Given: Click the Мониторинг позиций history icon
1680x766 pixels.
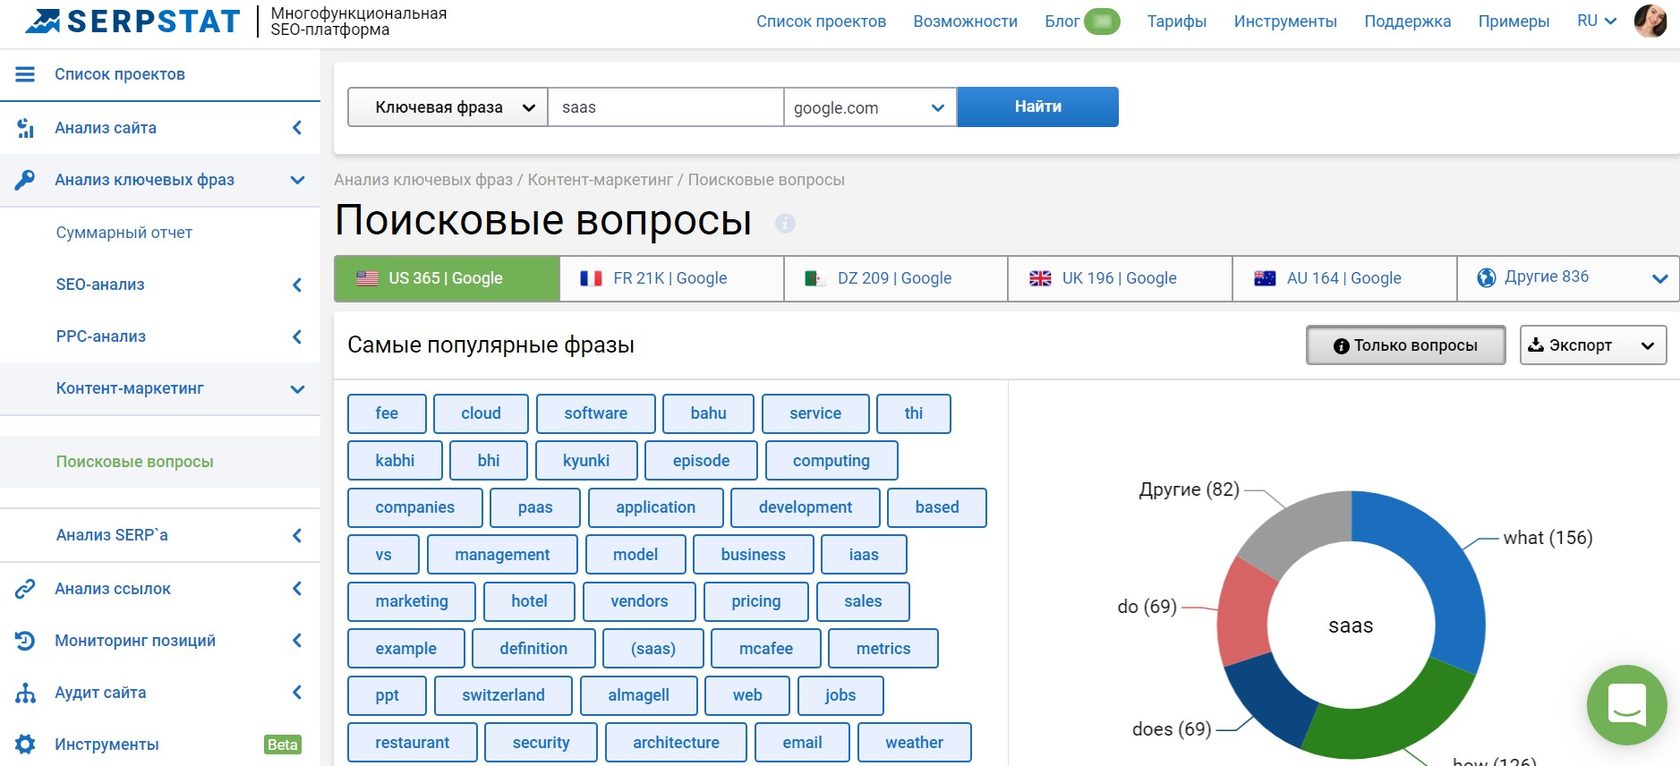Looking at the screenshot, I should 25,641.
